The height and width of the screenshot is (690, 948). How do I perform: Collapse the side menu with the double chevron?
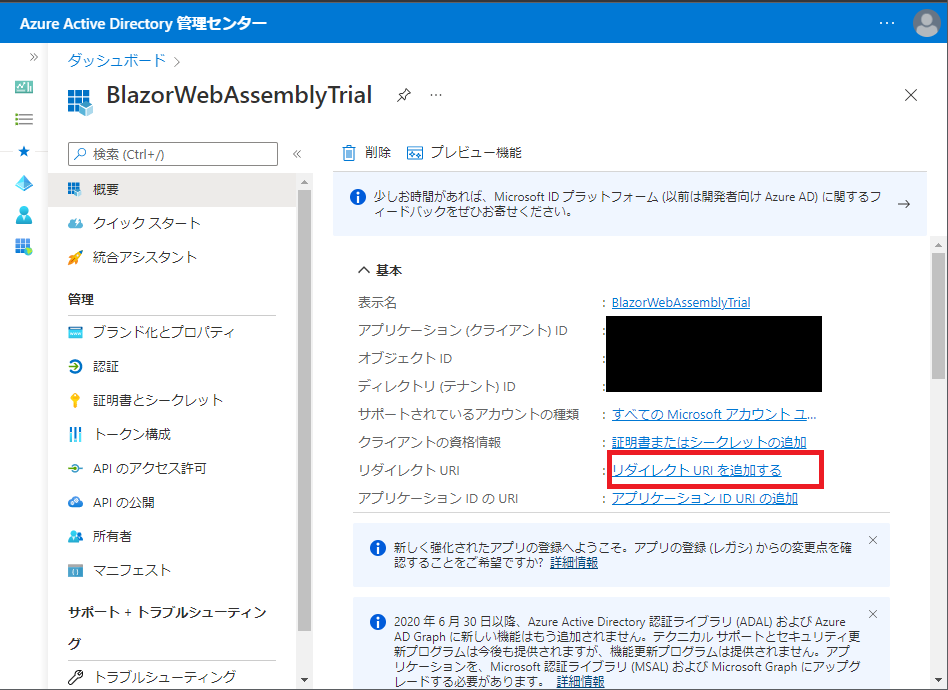coord(297,154)
